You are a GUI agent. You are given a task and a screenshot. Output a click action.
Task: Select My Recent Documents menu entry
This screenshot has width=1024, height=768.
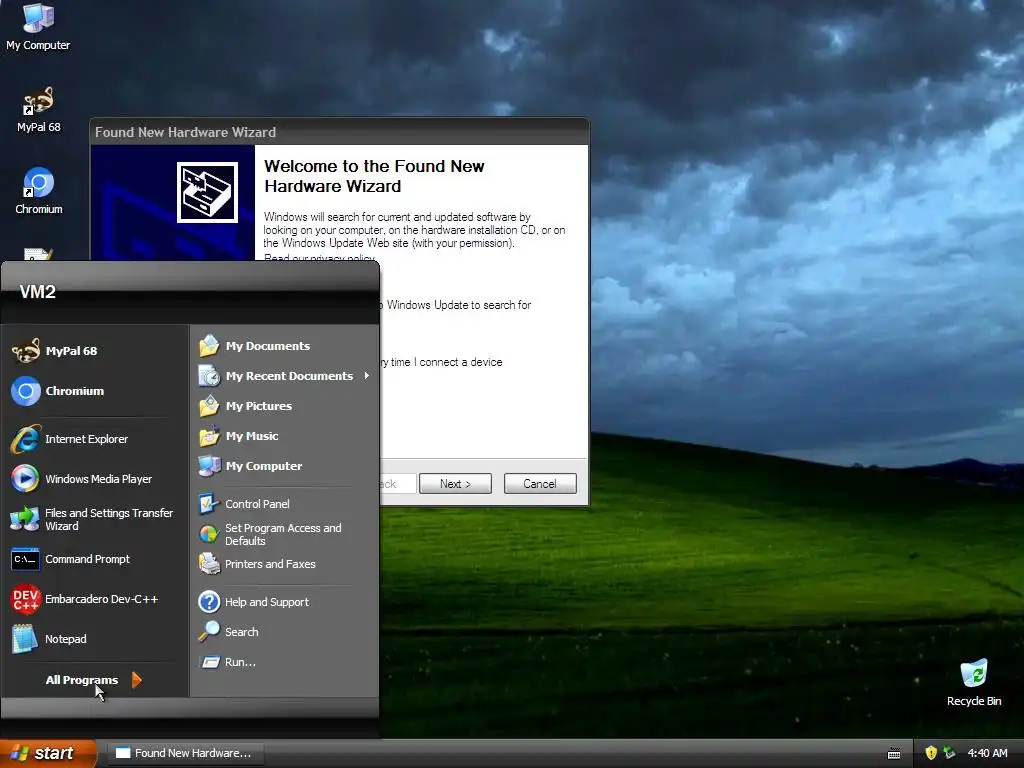click(x=285, y=376)
